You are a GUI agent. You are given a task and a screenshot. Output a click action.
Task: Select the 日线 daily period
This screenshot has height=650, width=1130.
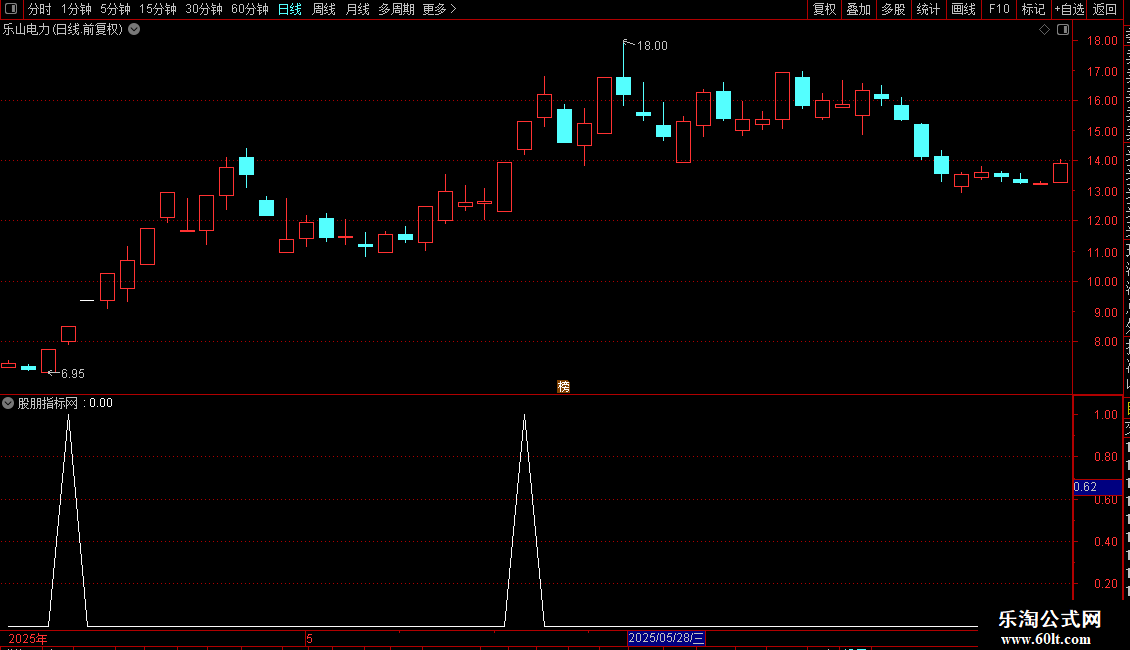[x=290, y=9]
